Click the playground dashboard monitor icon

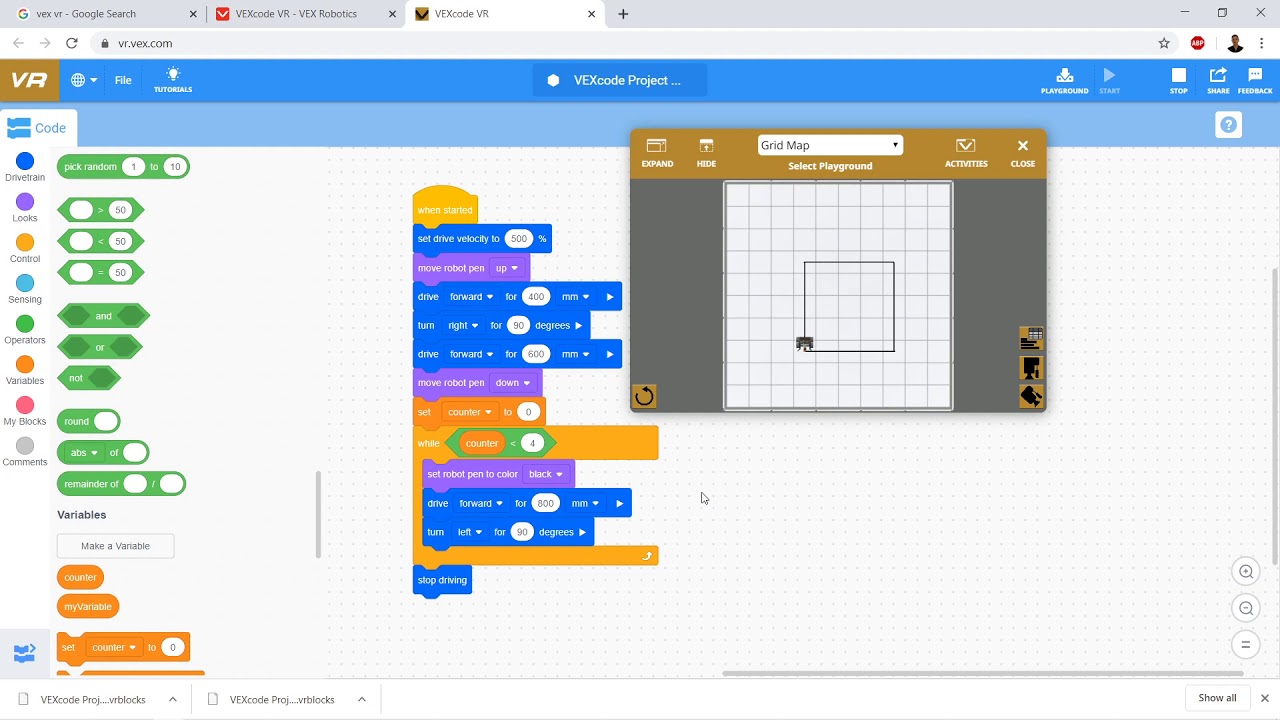(x=1031, y=339)
